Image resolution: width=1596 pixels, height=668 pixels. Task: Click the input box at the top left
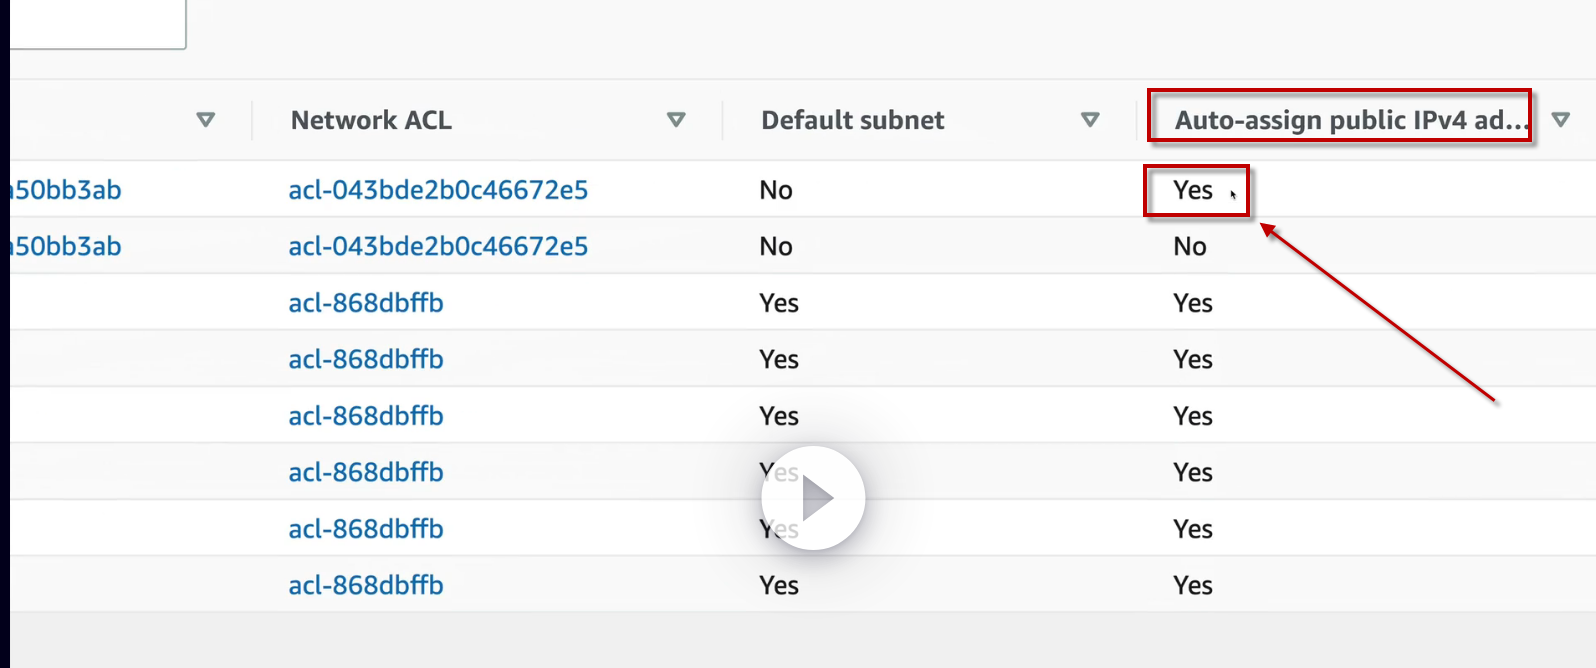(x=97, y=22)
